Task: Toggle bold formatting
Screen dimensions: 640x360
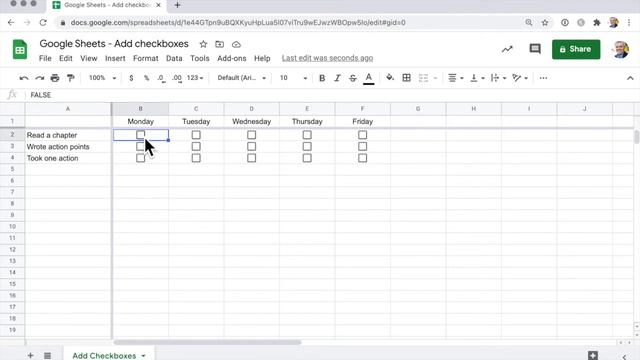Action: (322, 78)
